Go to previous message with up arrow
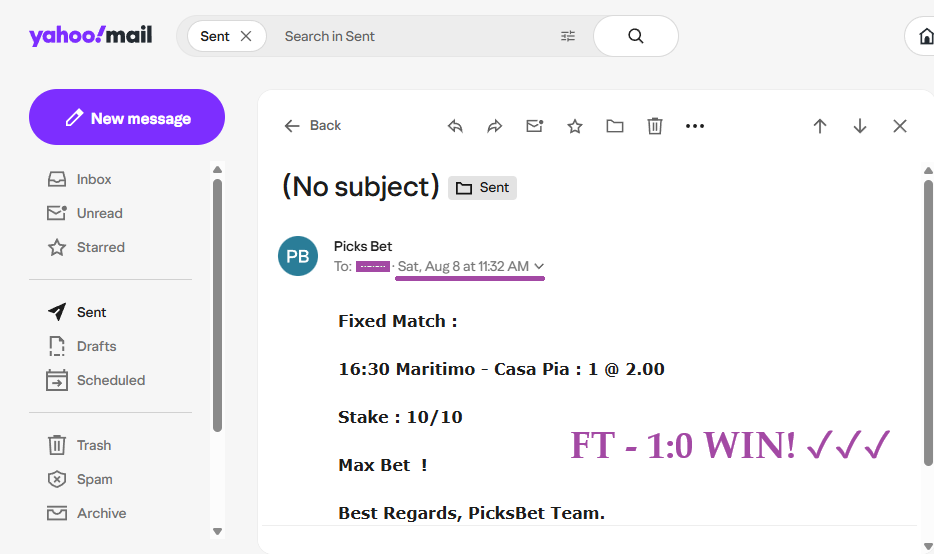 (x=820, y=126)
